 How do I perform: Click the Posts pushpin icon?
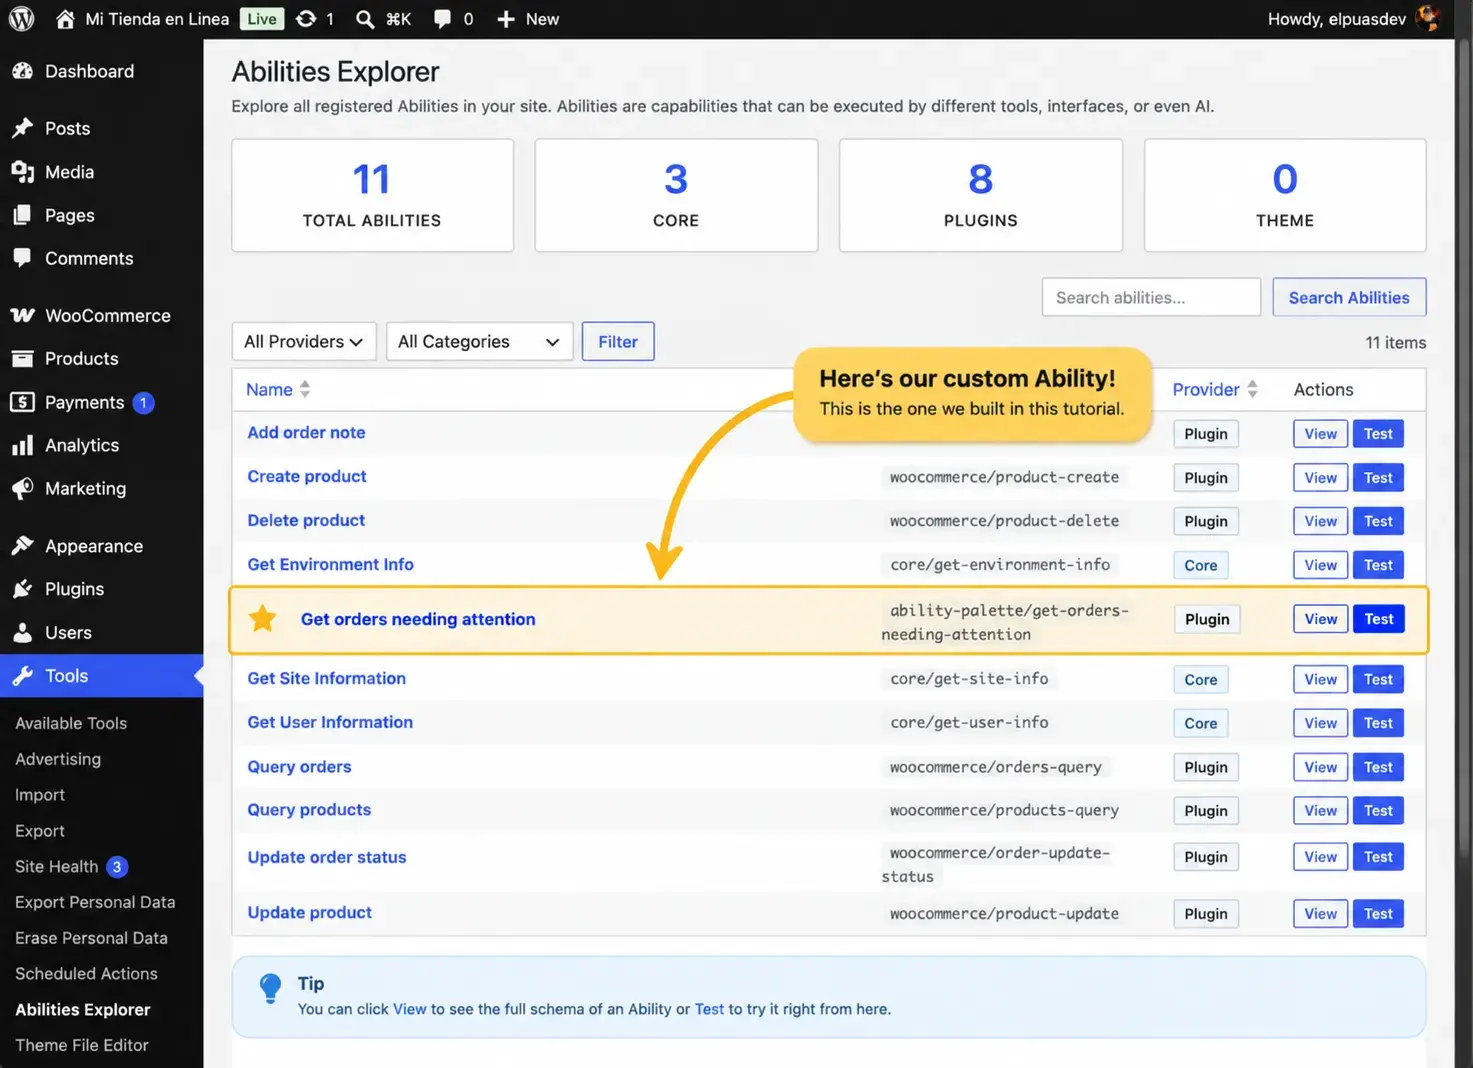point(22,128)
